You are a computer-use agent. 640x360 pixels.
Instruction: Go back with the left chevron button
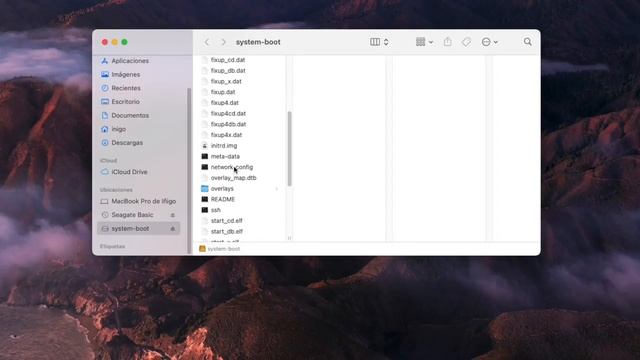pos(207,42)
